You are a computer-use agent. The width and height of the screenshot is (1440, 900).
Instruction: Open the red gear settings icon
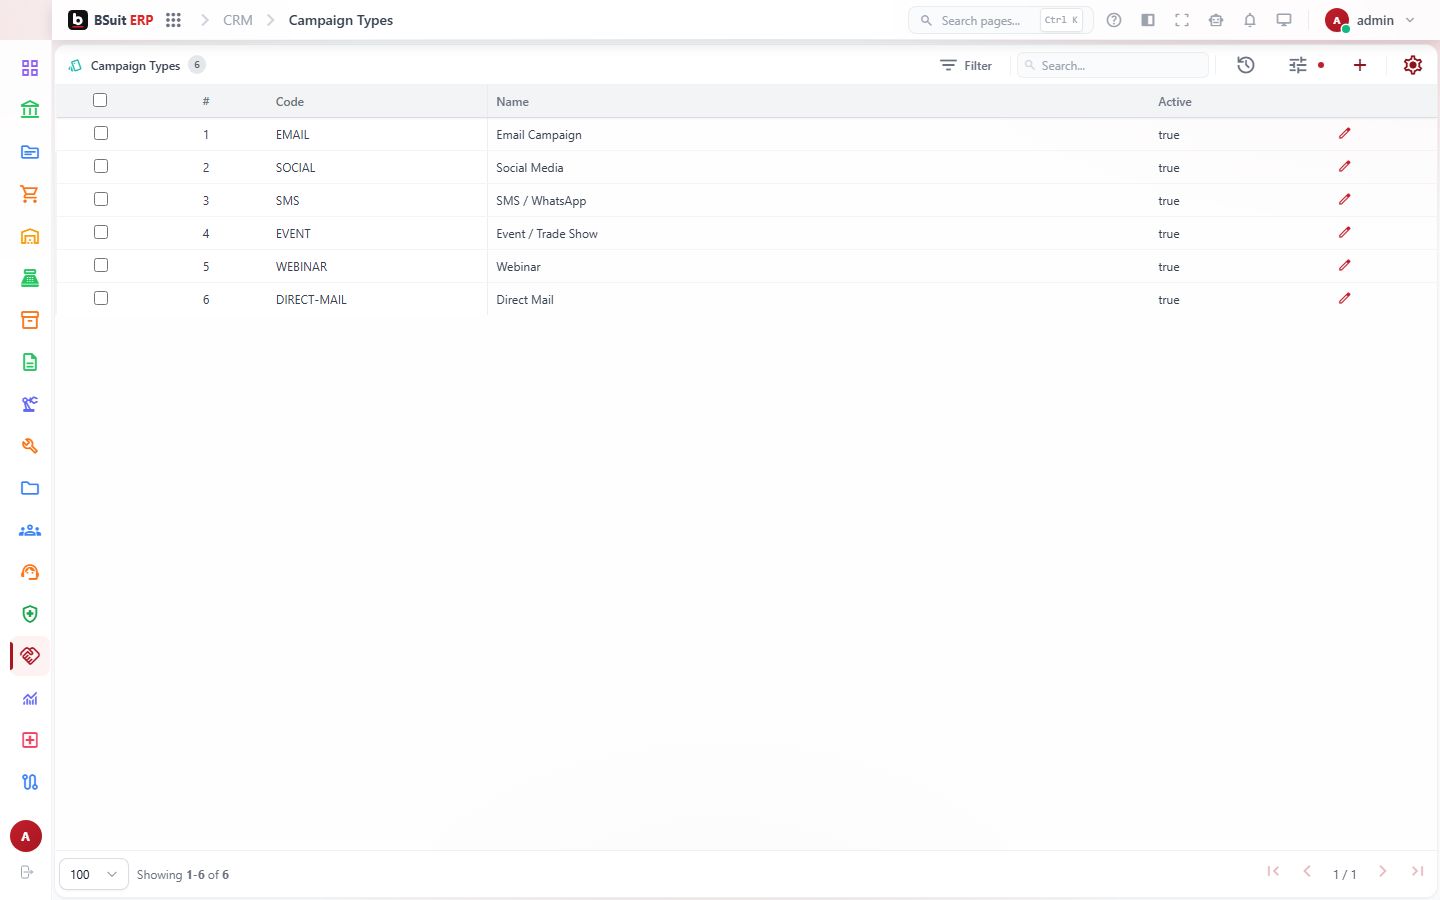click(1413, 65)
